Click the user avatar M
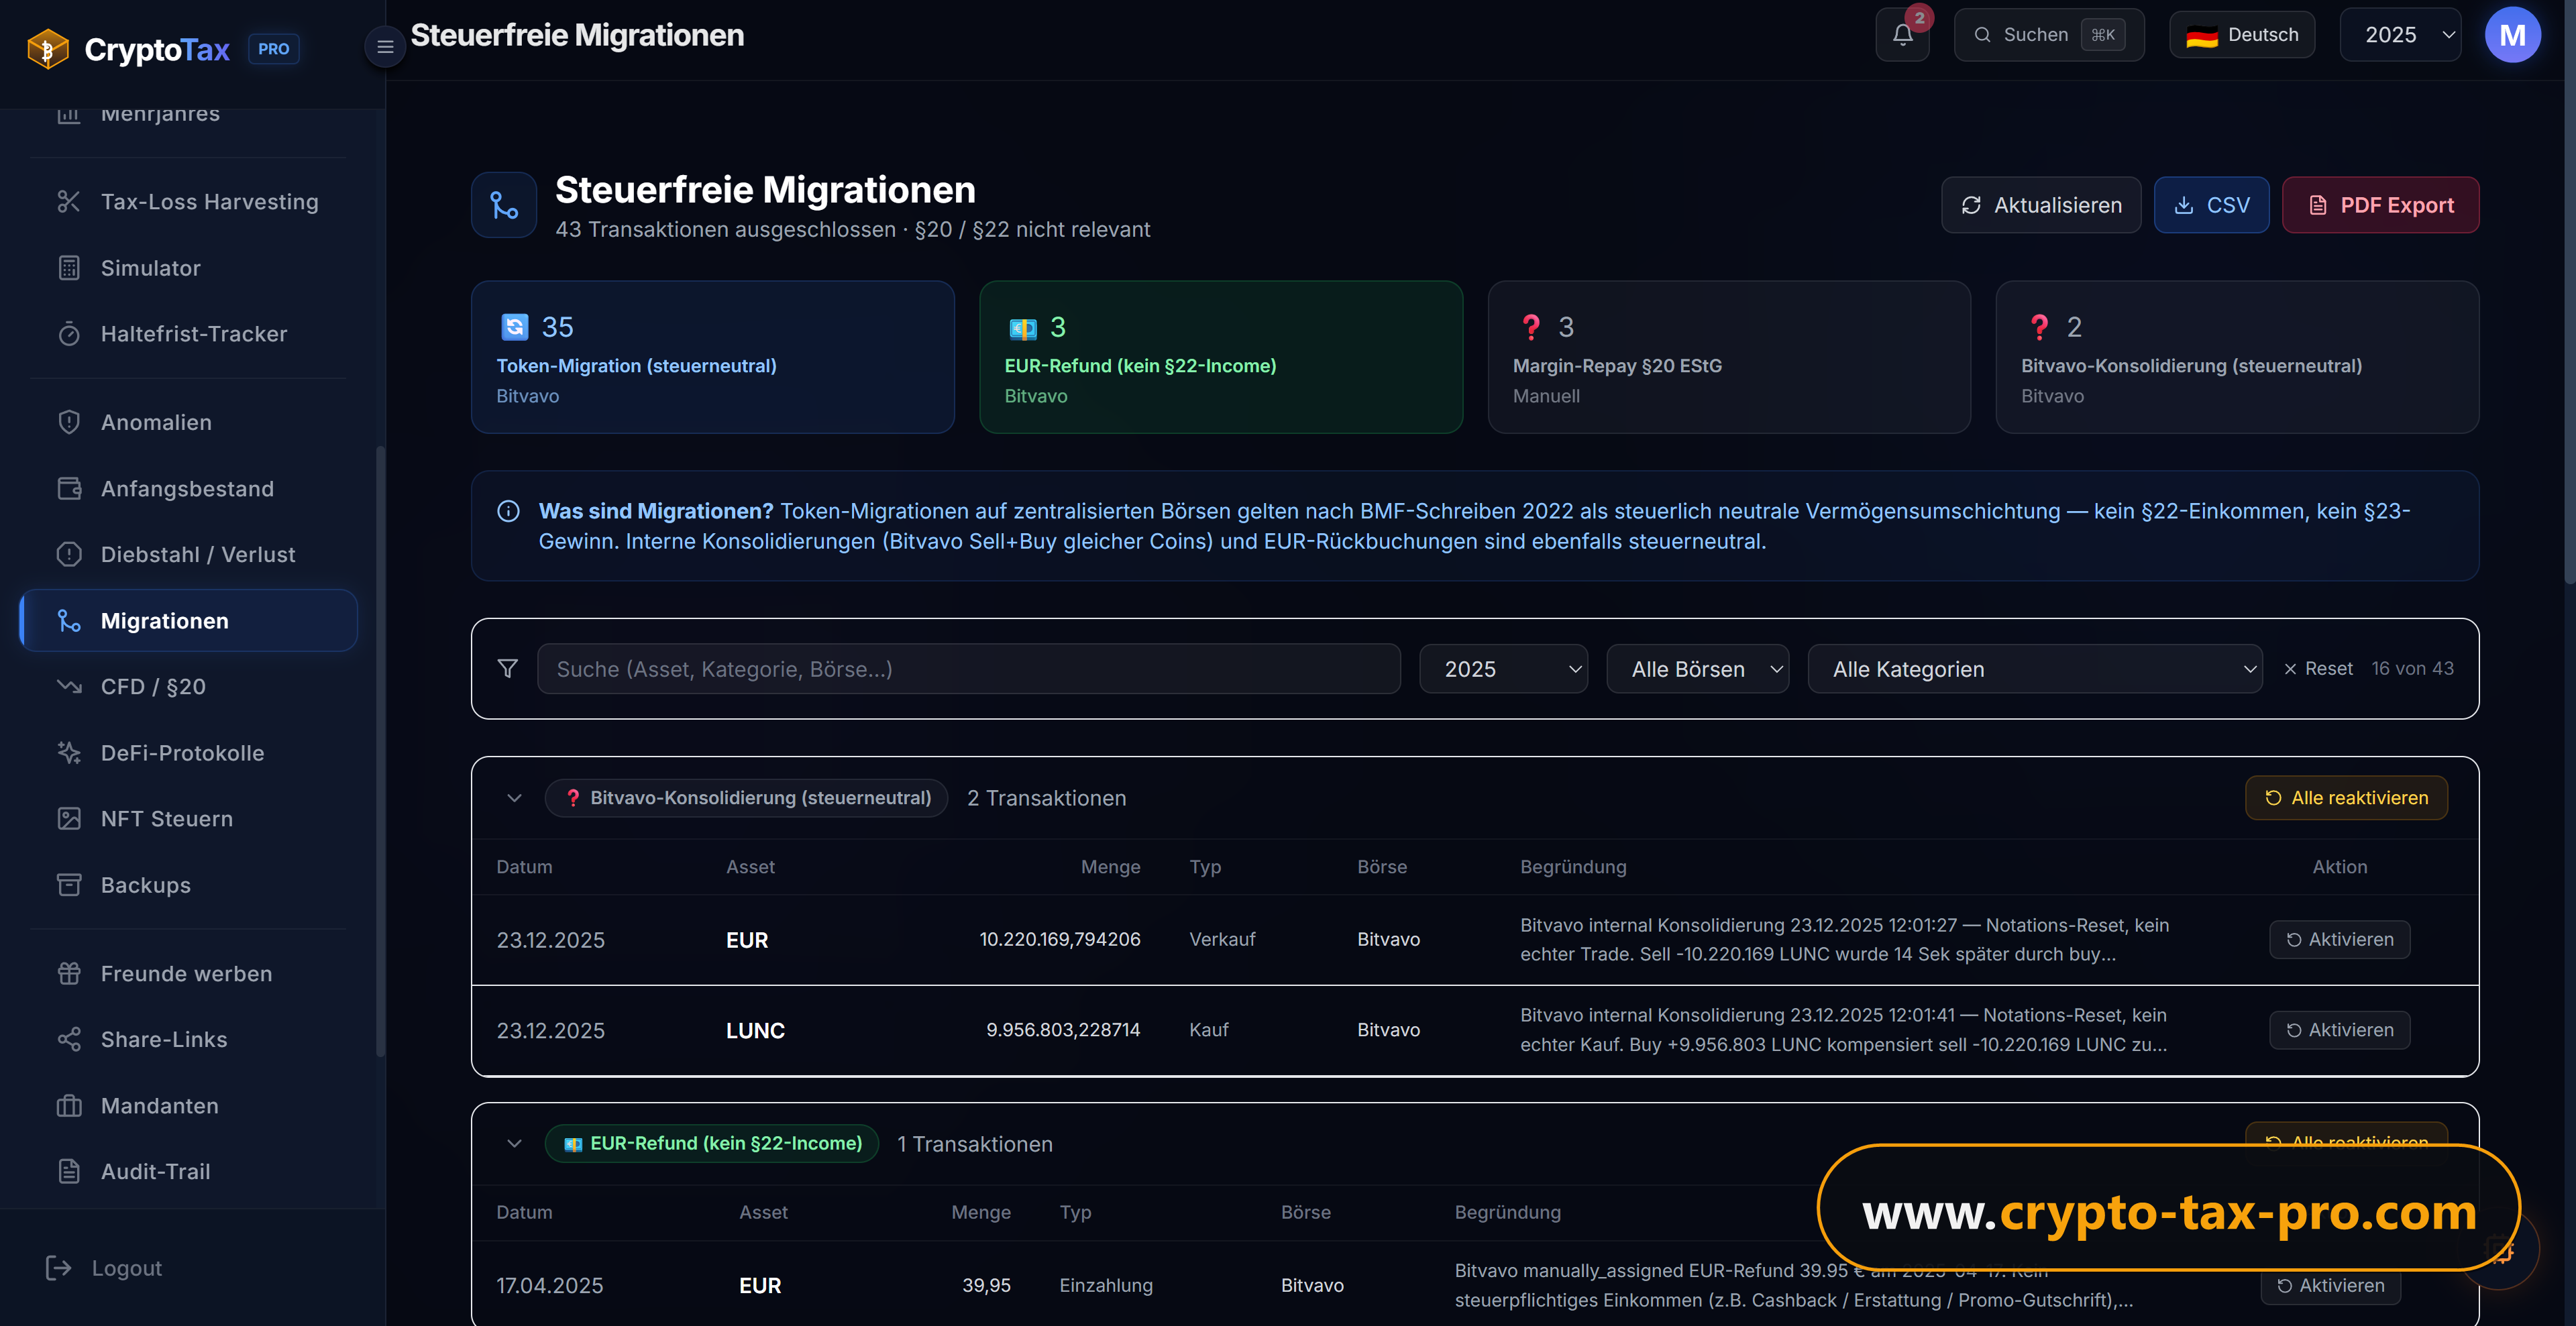The width and height of the screenshot is (2576, 1326). (x=2512, y=35)
